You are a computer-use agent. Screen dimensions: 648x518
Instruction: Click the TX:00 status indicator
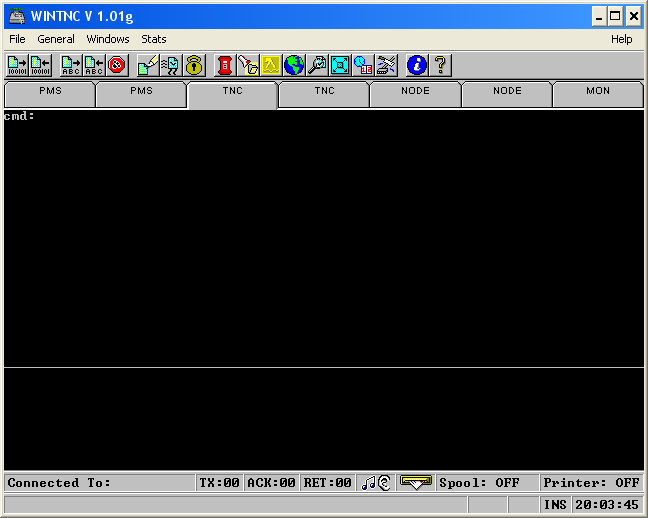pos(219,482)
